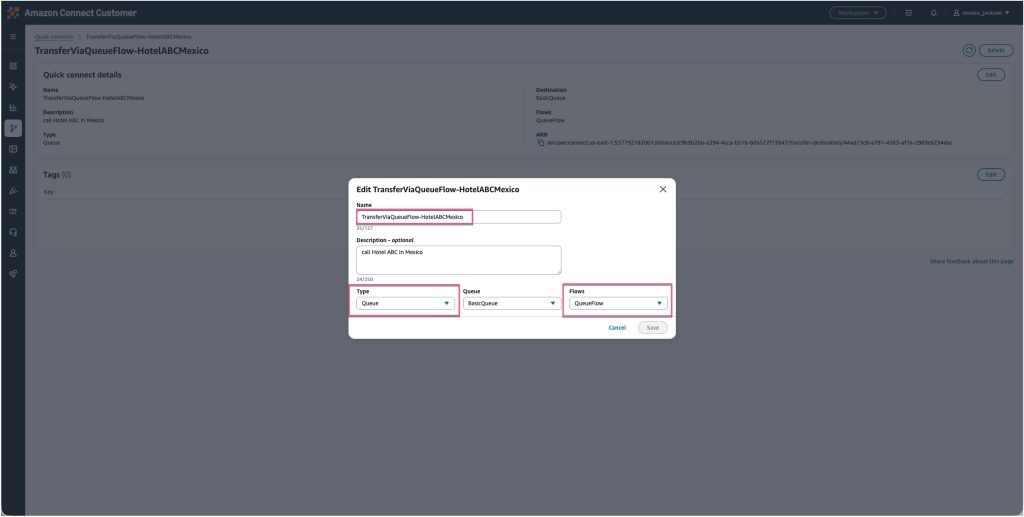The image size is (1024, 517).
Task: Click the breadcrumb current page name
Action: (138, 37)
